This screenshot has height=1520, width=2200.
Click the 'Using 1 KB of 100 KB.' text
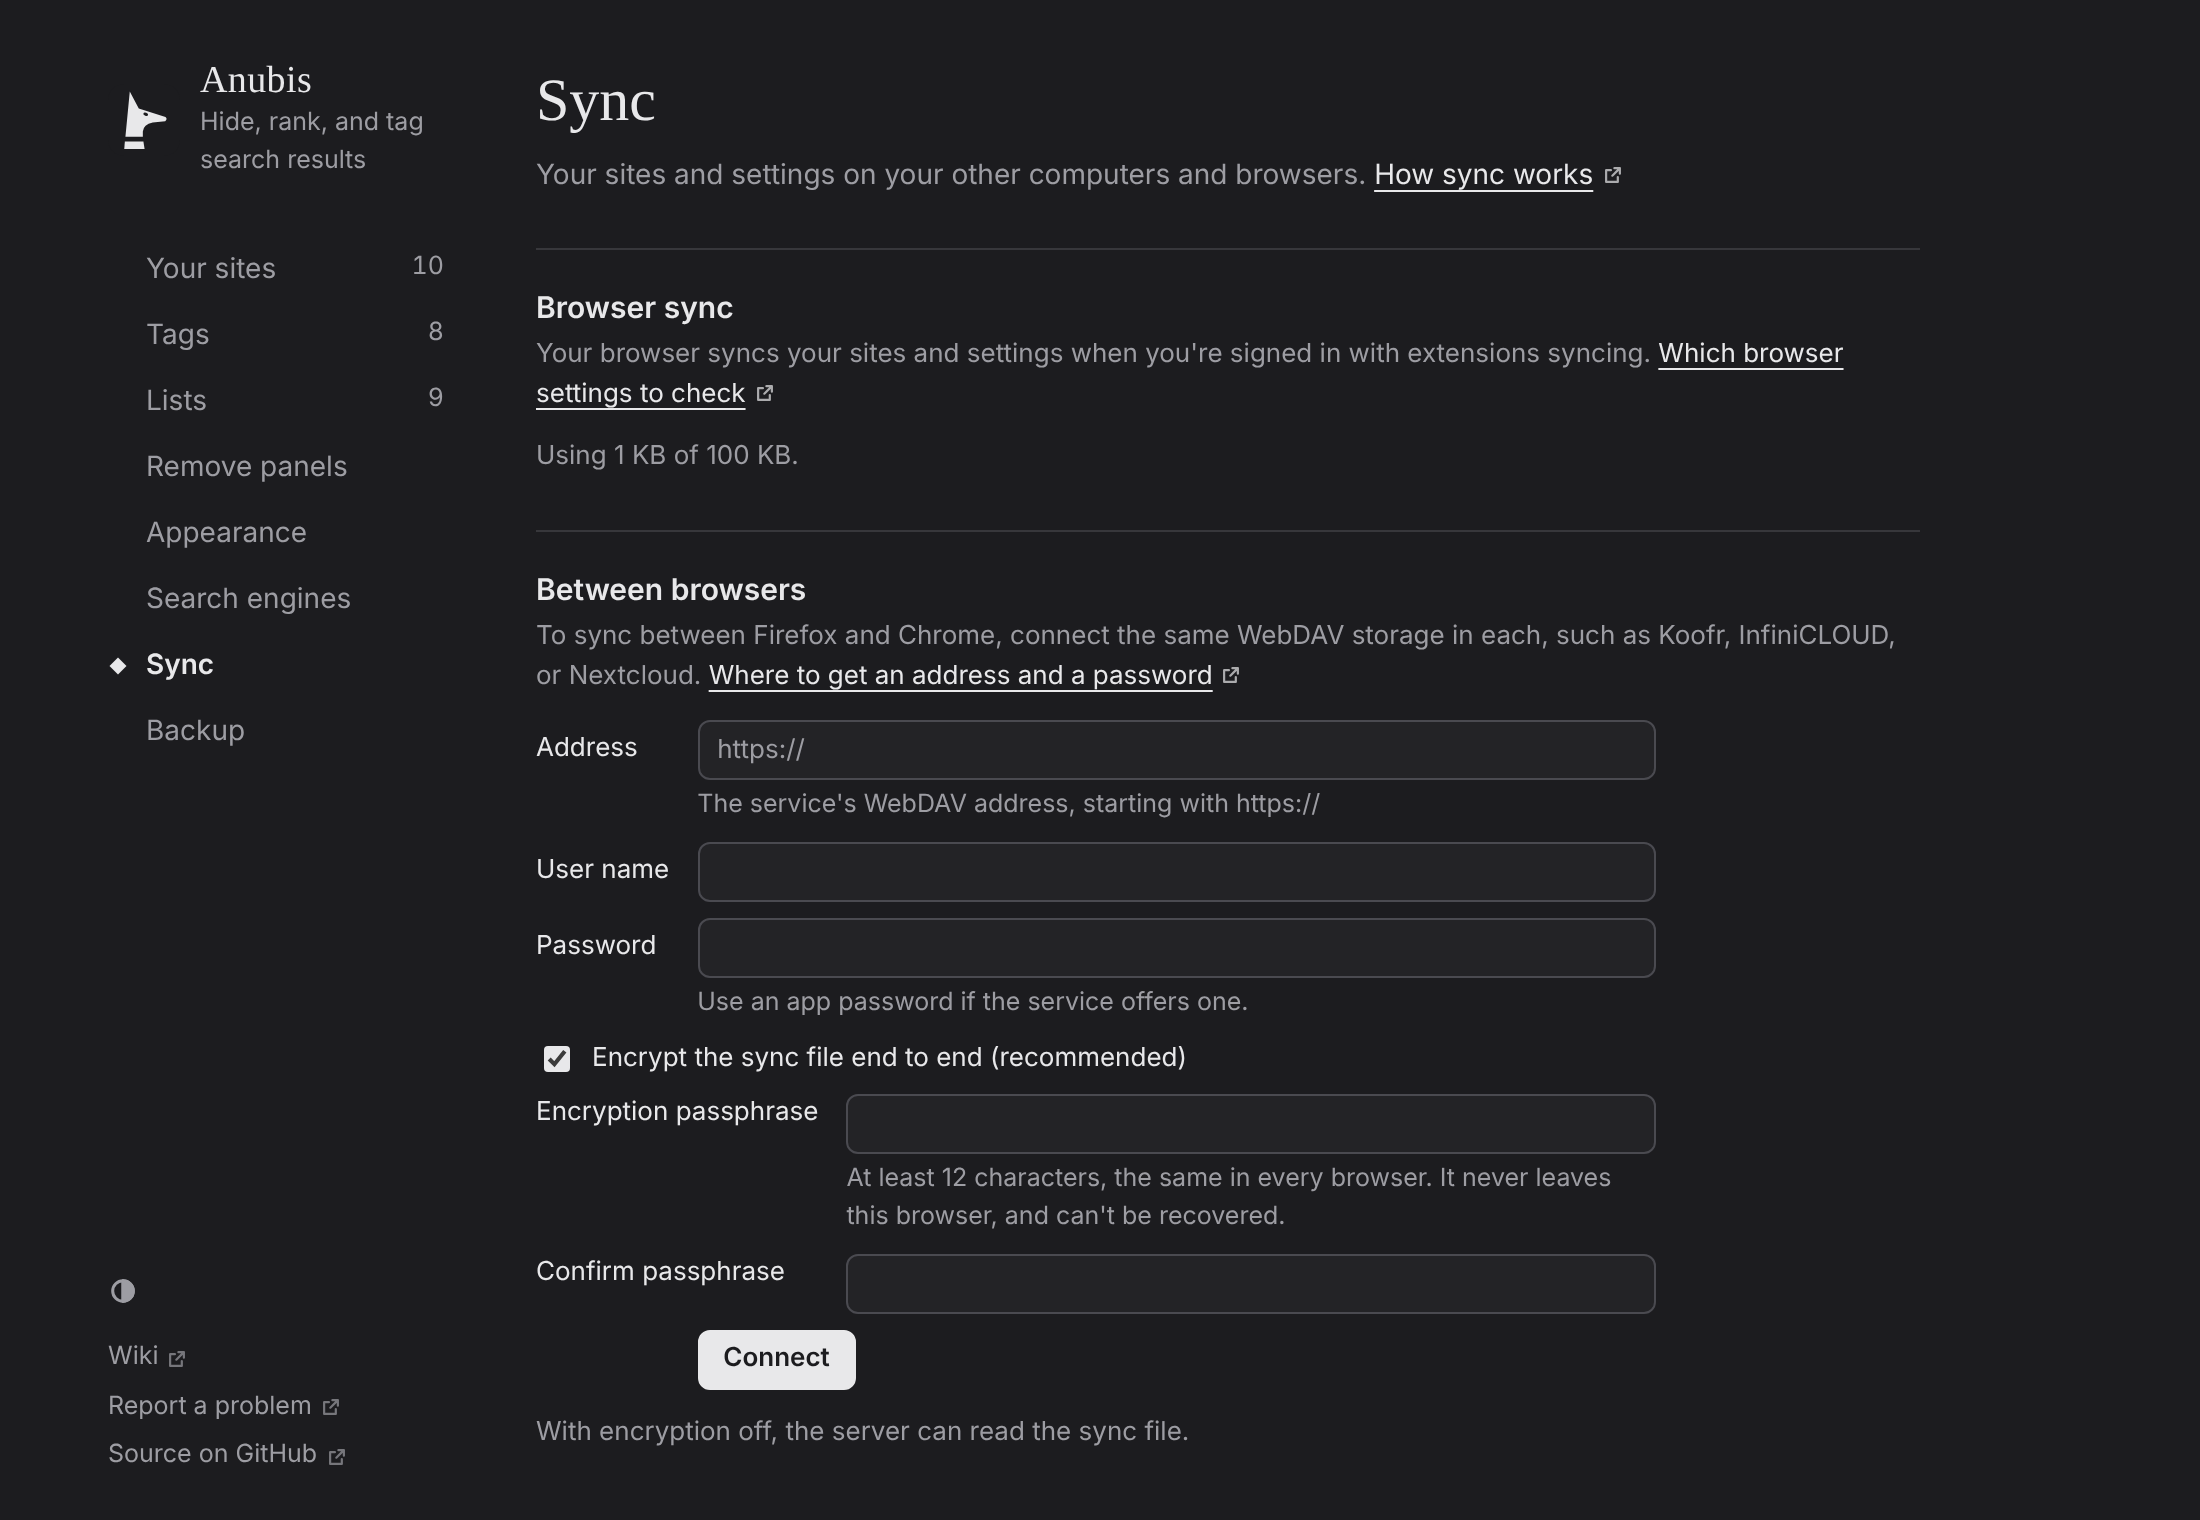click(x=667, y=456)
